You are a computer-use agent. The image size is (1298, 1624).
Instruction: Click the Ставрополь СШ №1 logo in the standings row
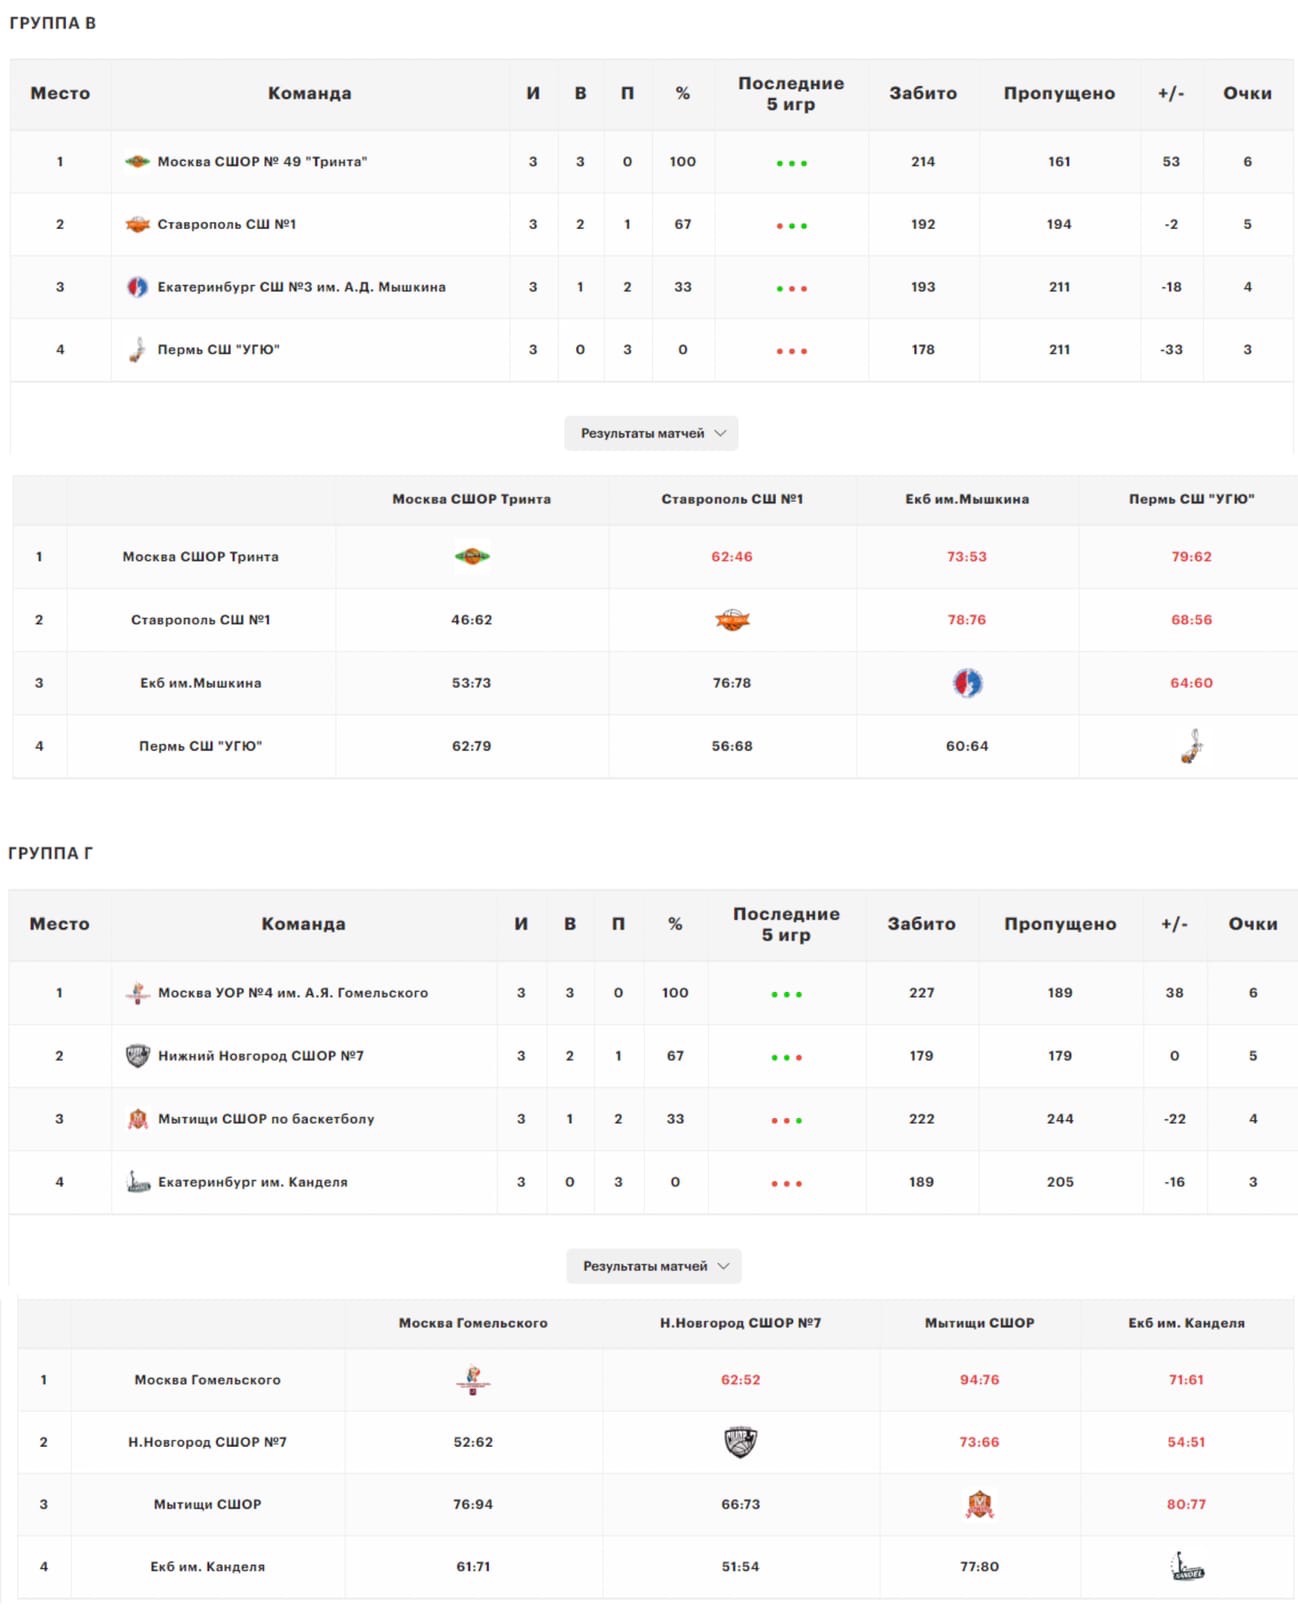click(137, 225)
